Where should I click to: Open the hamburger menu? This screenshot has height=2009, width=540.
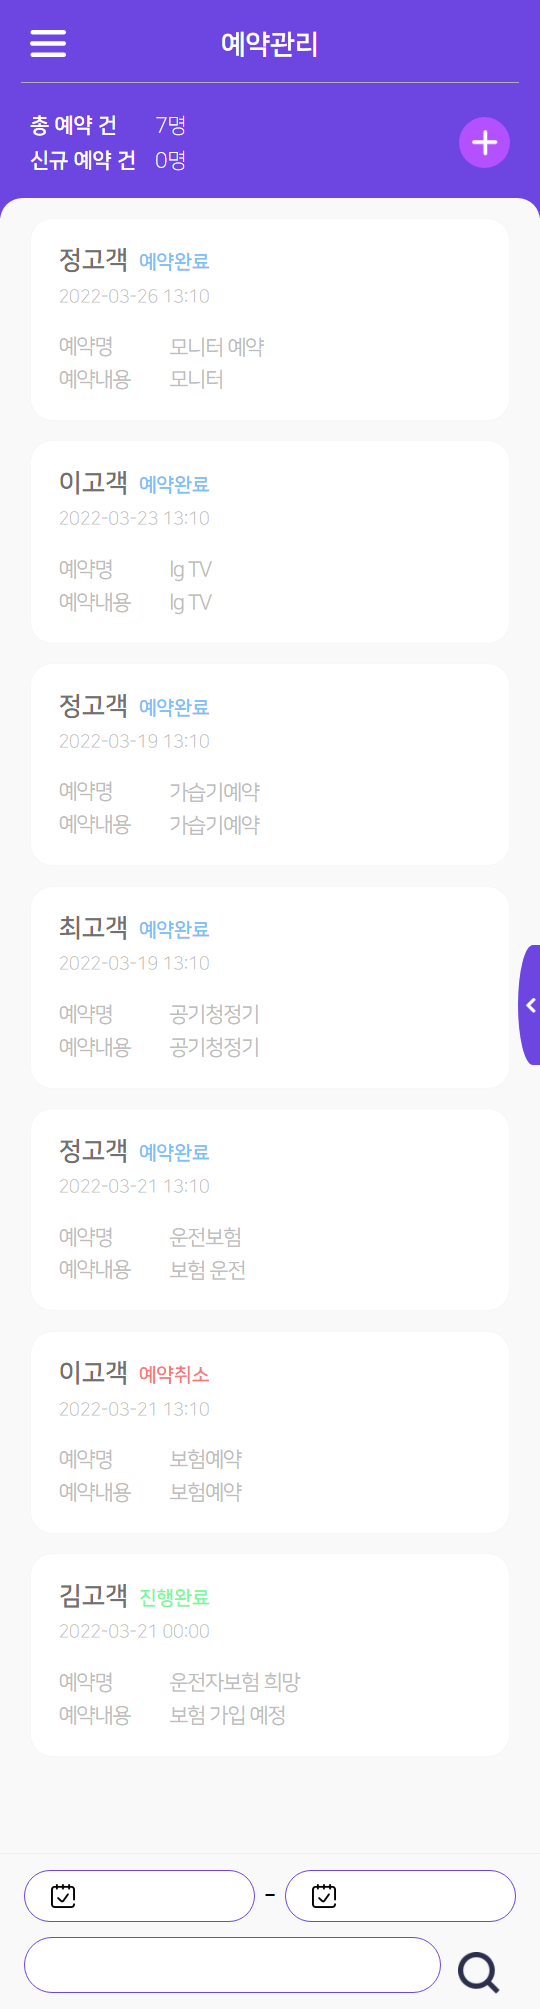pyautogui.click(x=48, y=44)
